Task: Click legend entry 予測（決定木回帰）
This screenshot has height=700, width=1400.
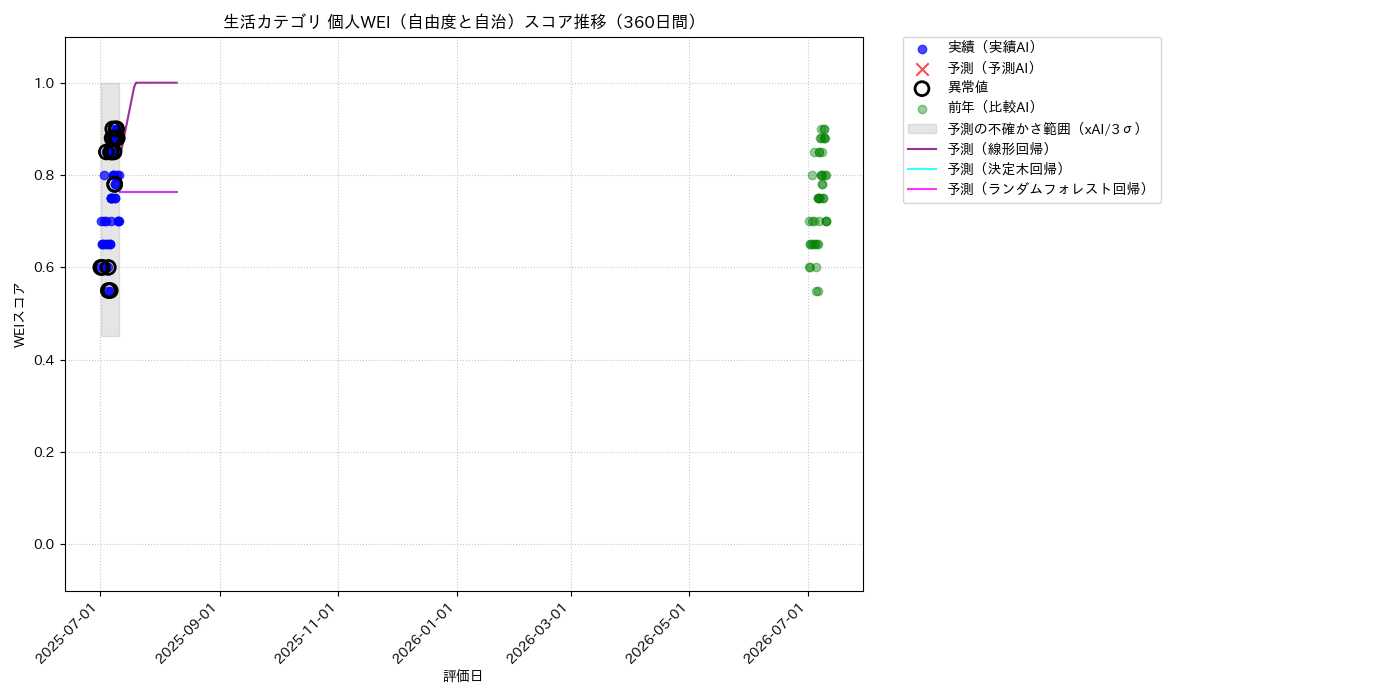Action: pos(1006,169)
